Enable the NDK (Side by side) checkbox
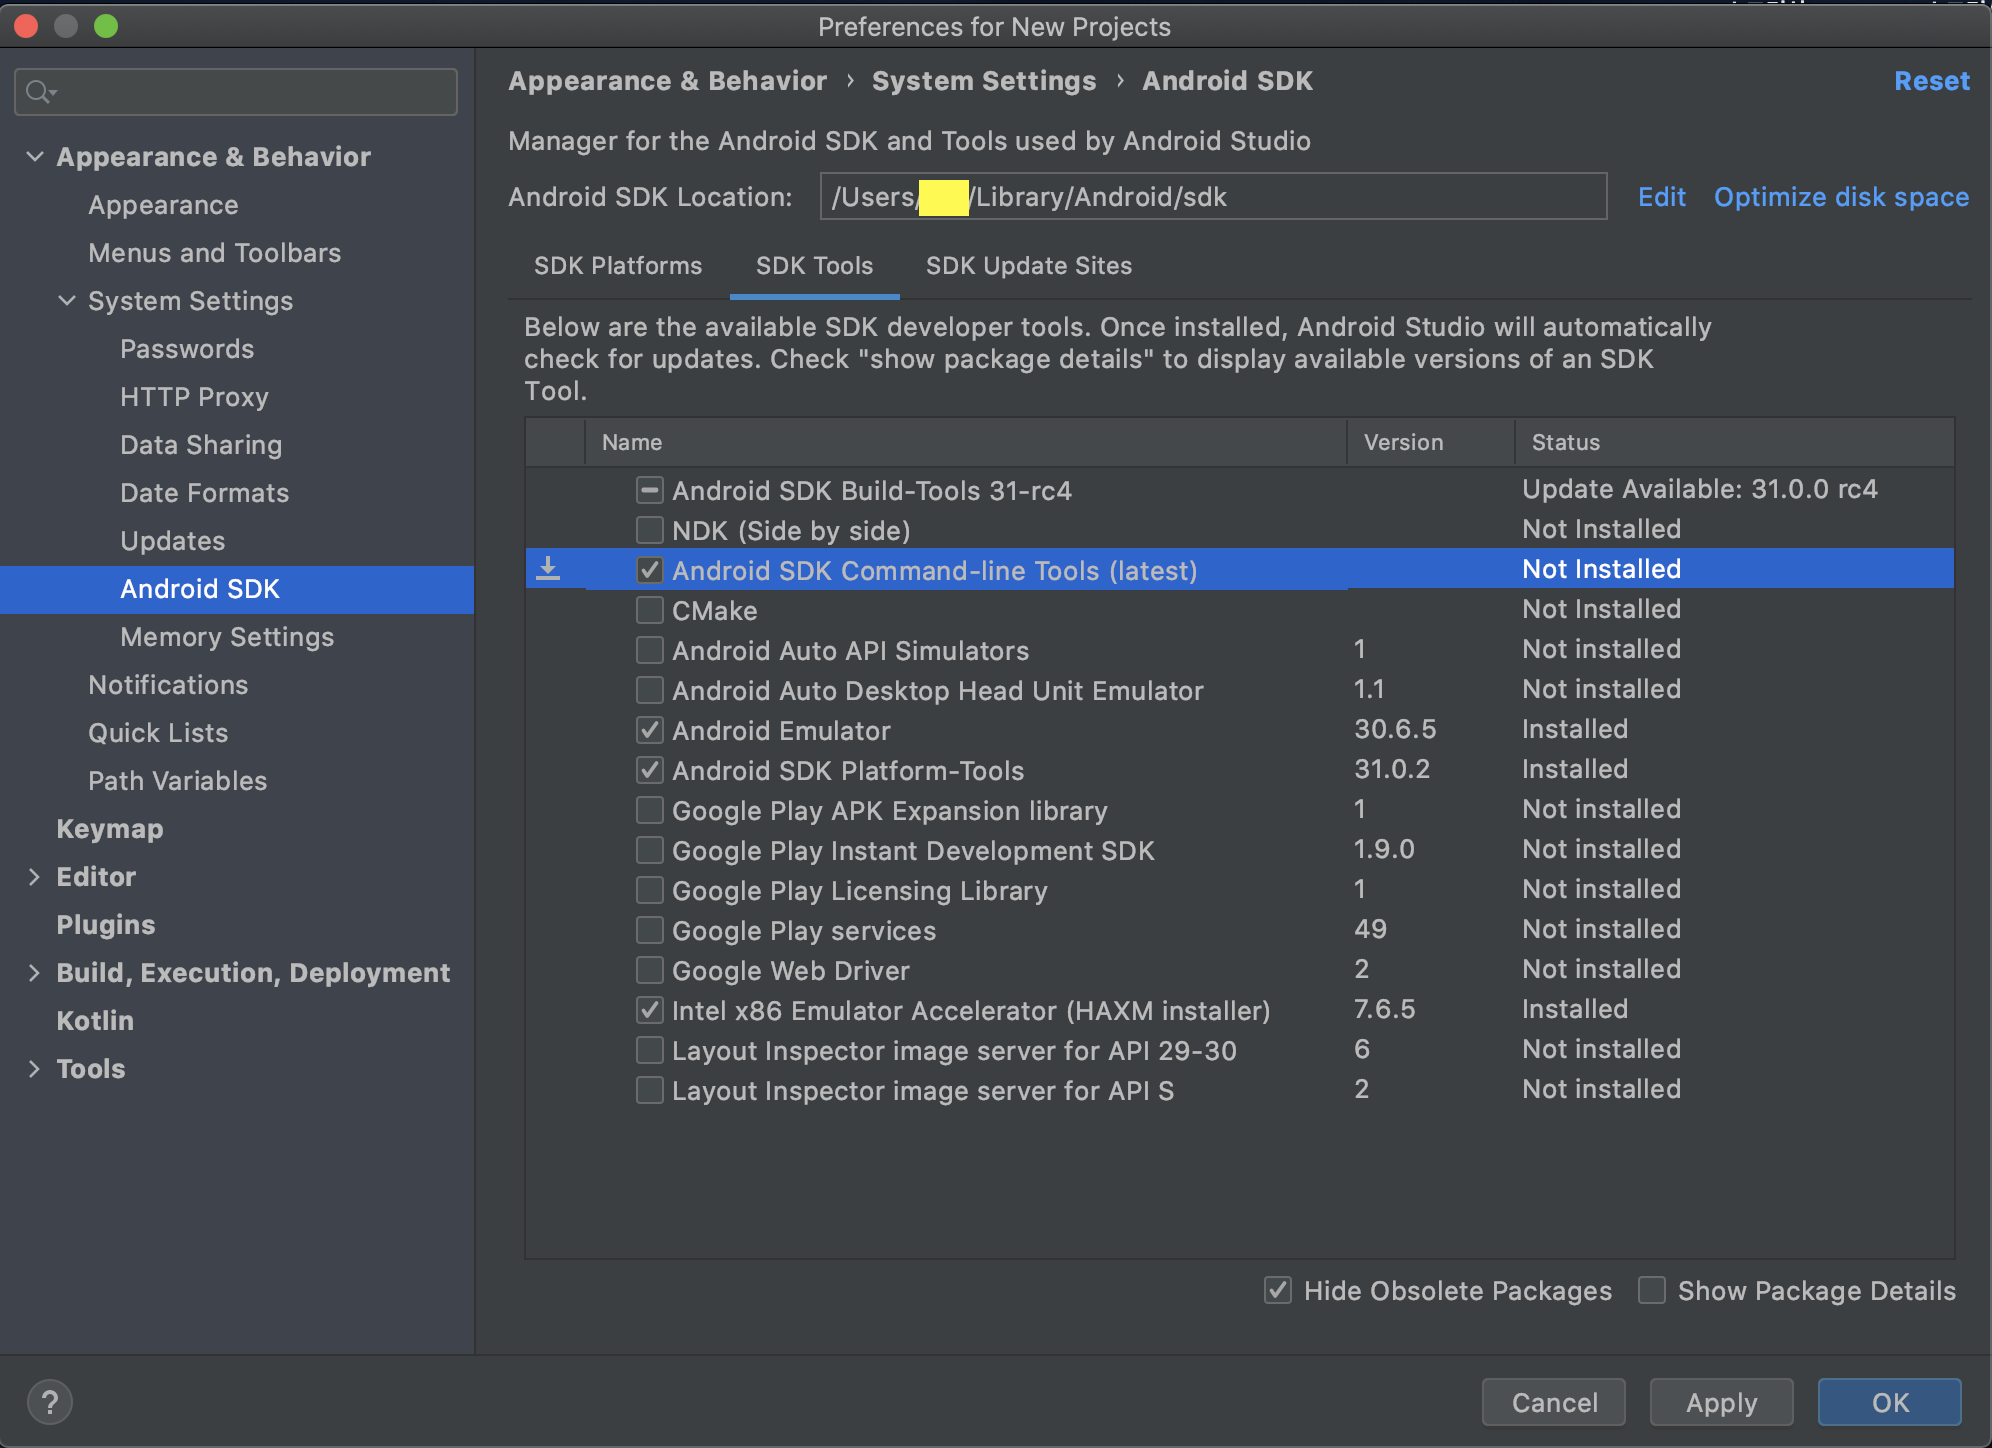Viewport: 1992px width, 1448px height. [650, 530]
